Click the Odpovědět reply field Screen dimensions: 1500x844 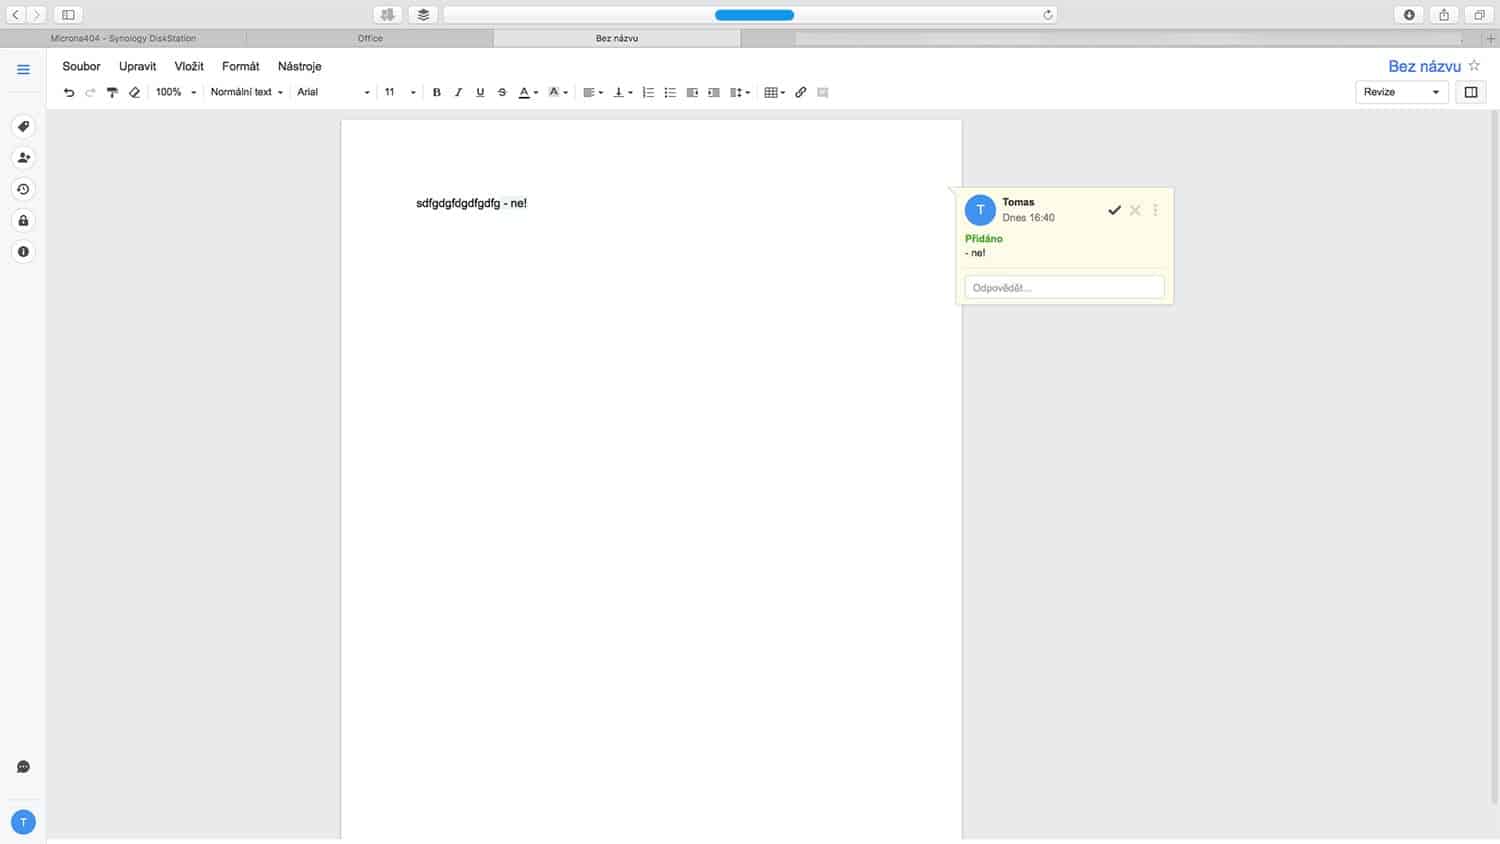point(1064,288)
